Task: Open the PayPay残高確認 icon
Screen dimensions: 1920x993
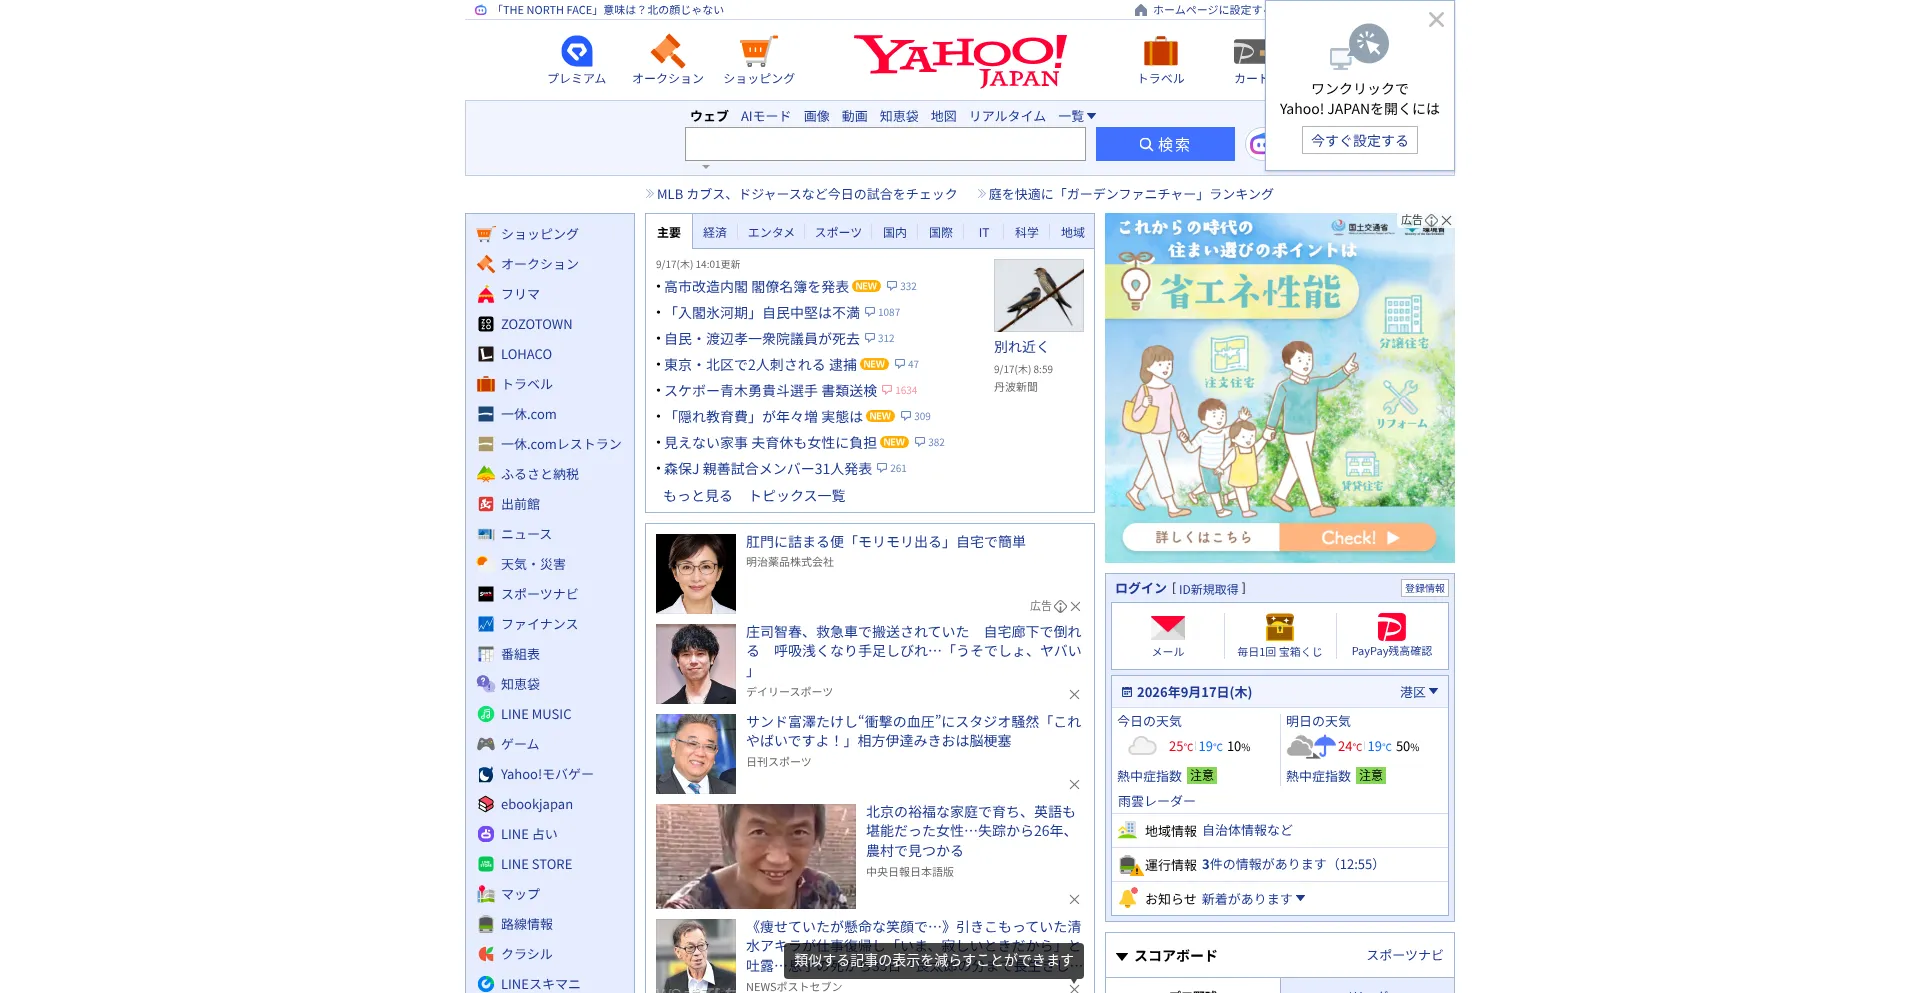Action: pos(1391,627)
